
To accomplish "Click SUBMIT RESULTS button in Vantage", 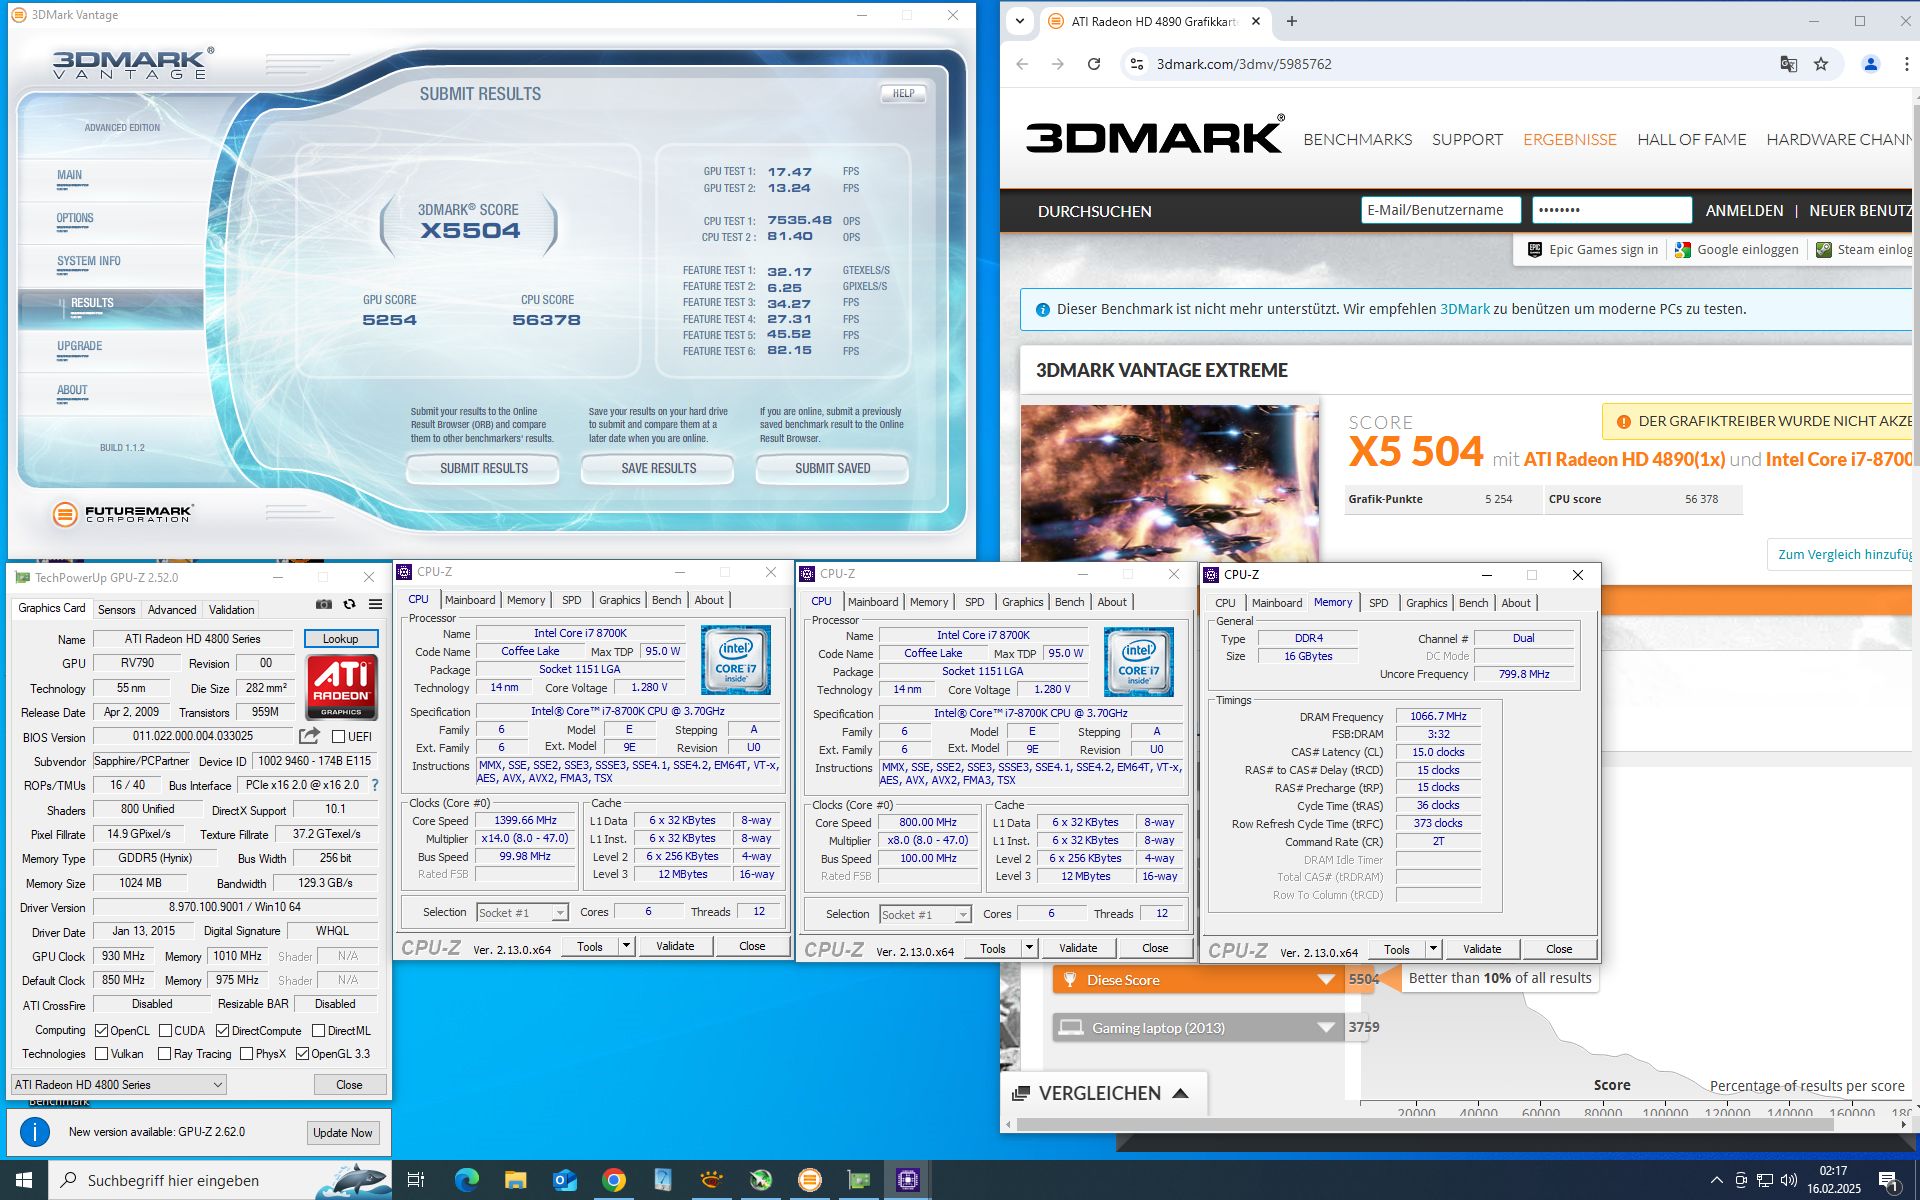I will (x=484, y=468).
